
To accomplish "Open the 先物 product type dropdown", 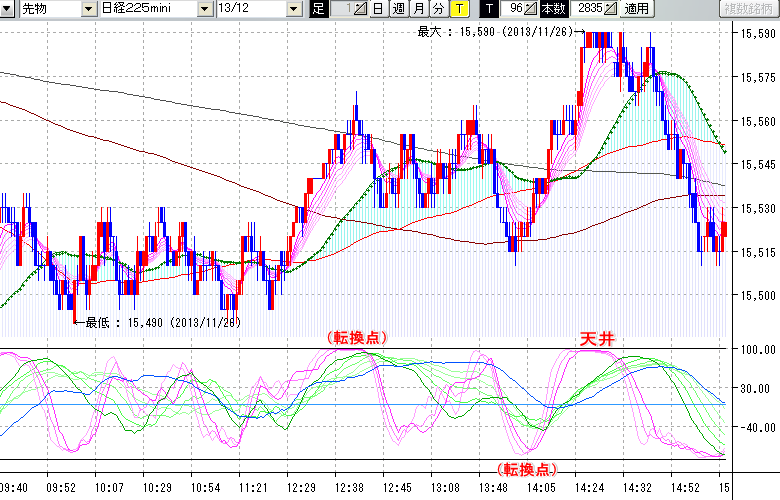I will [89, 9].
